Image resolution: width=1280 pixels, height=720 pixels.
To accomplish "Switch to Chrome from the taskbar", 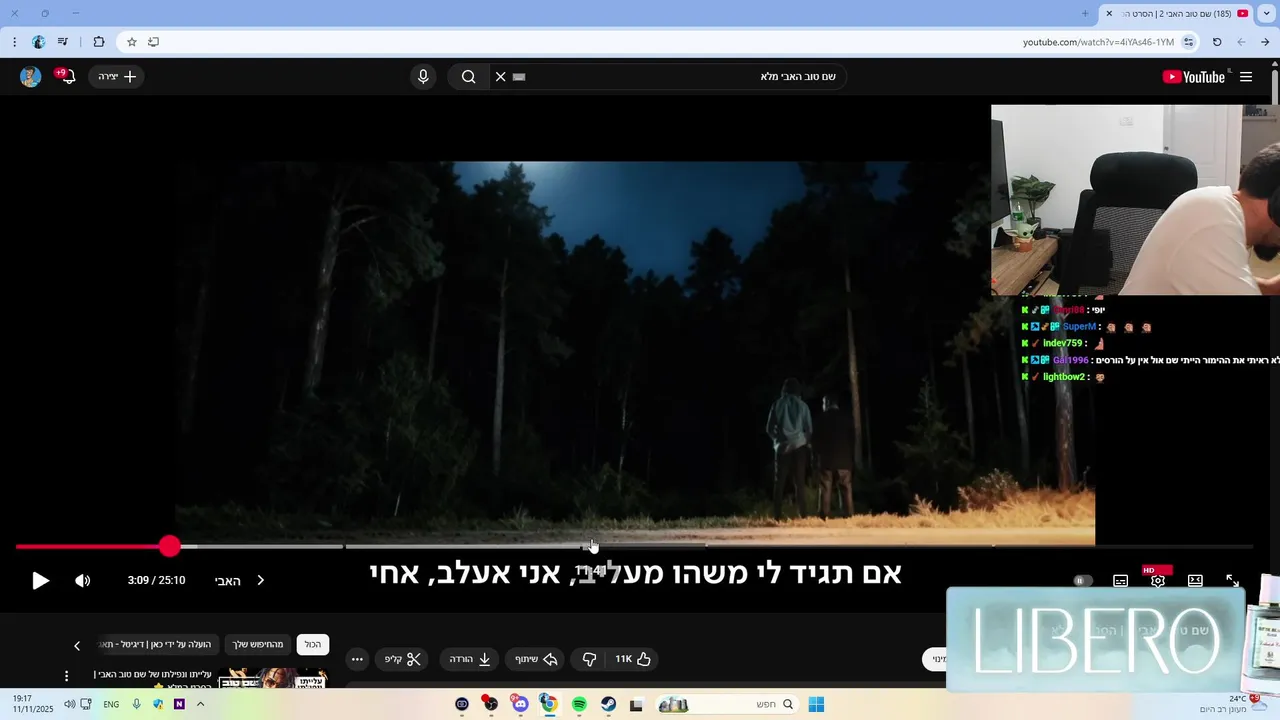I will (x=549, y=705).
